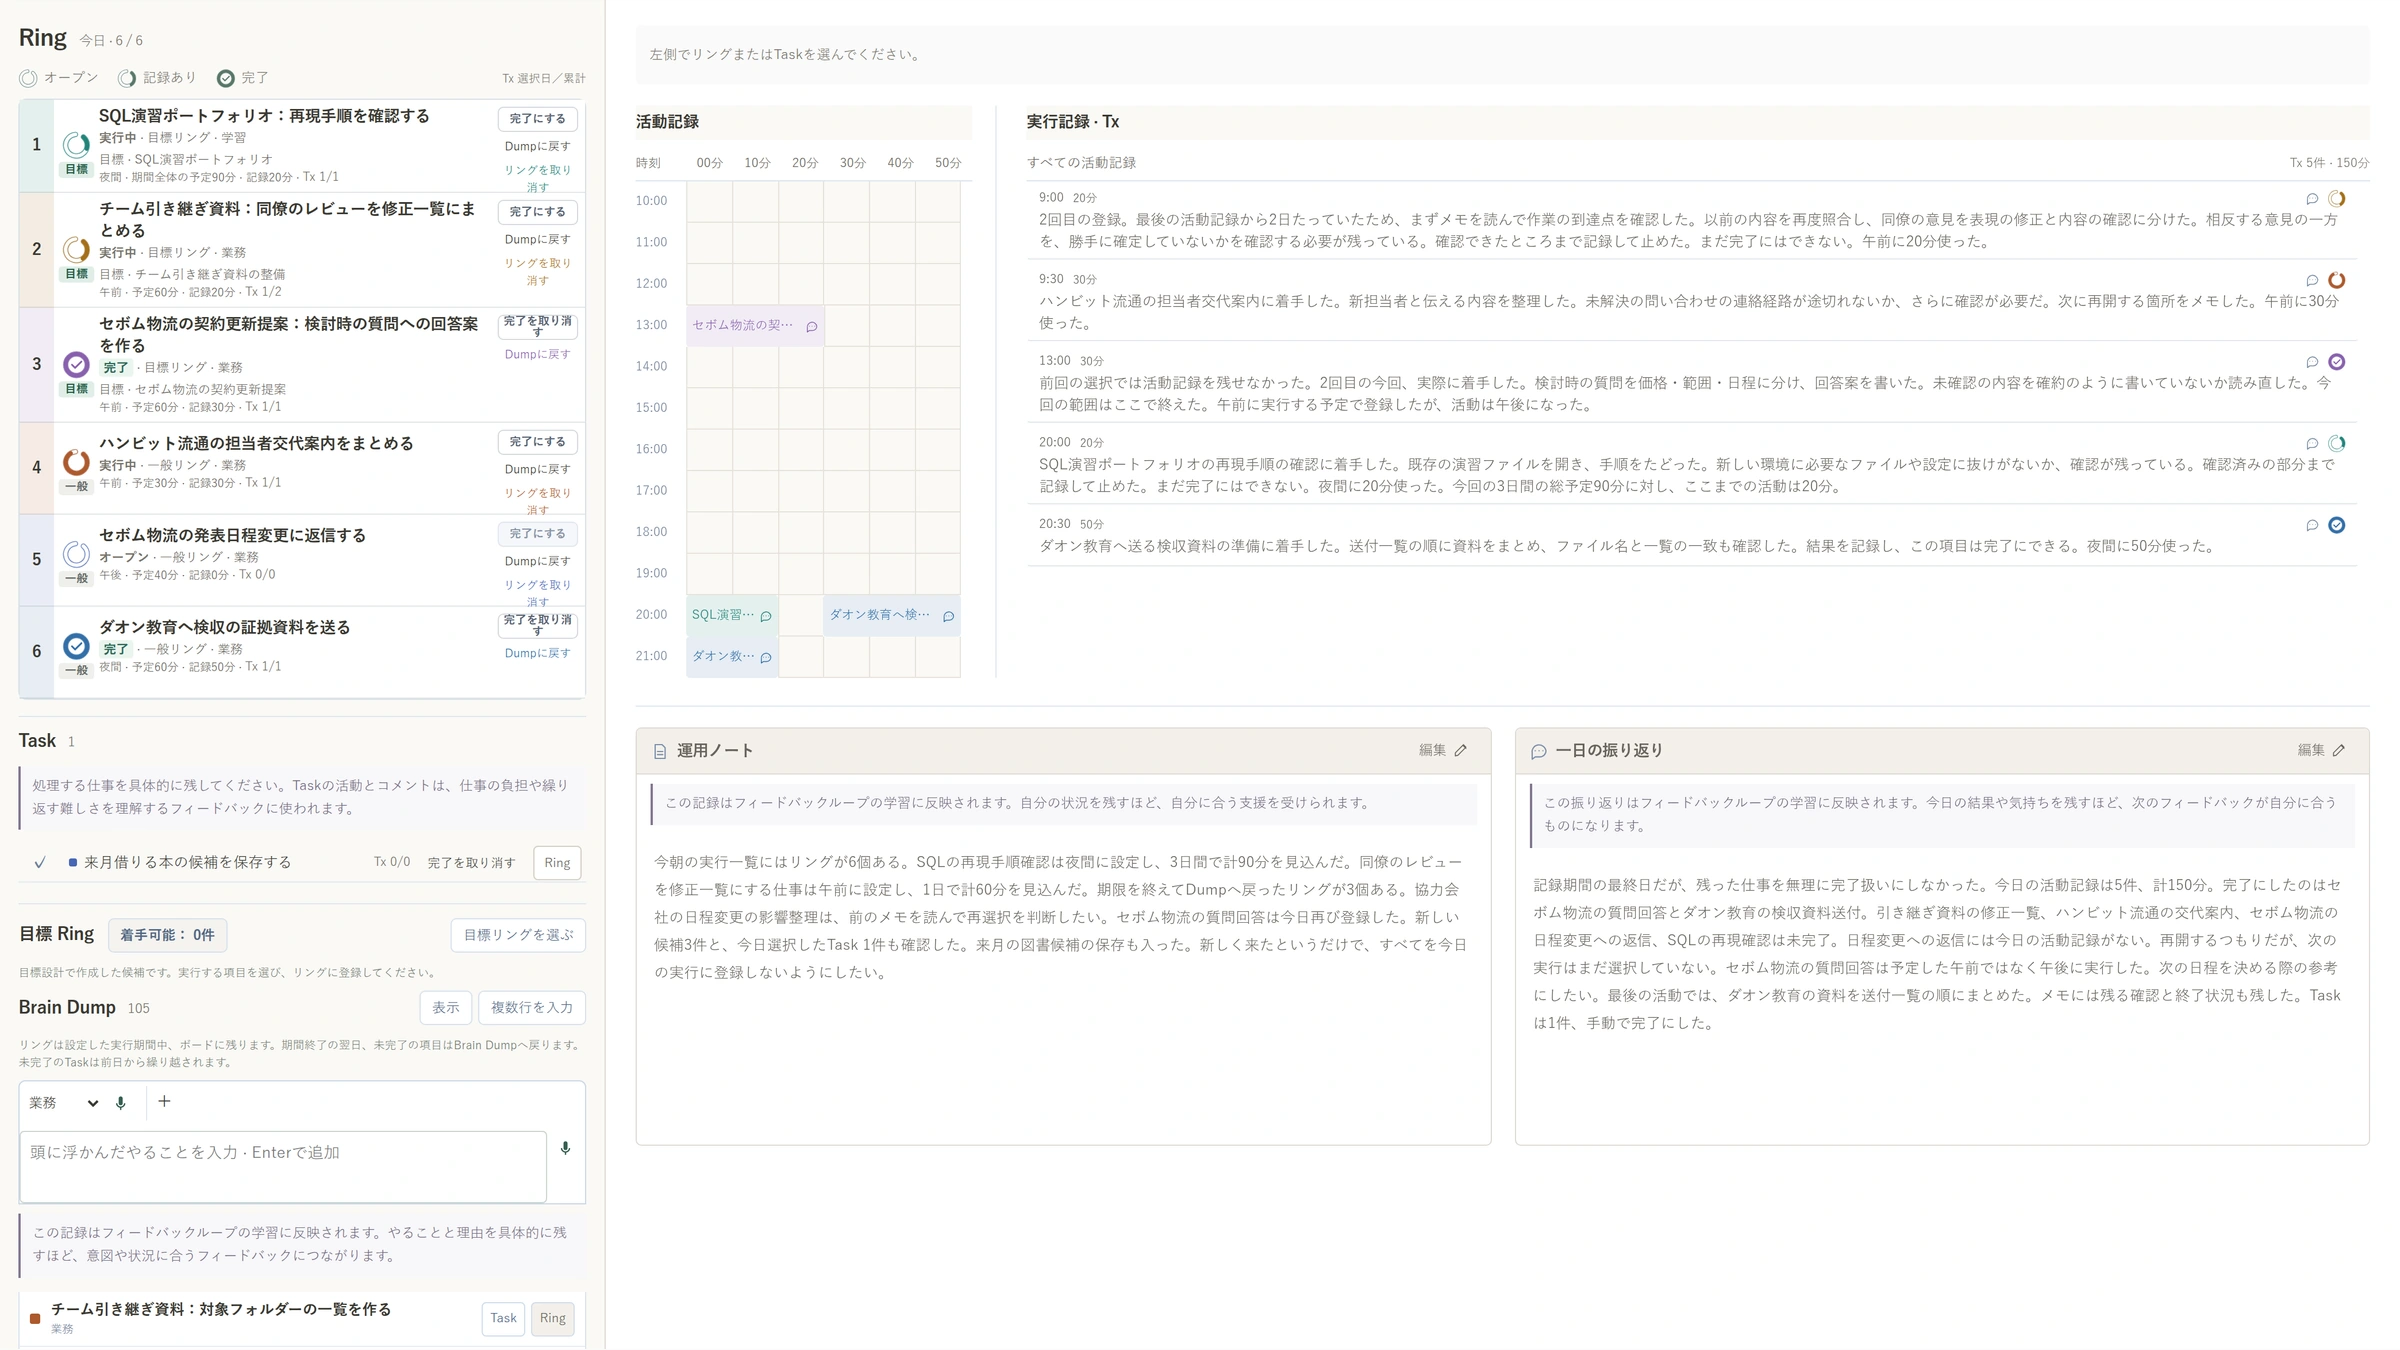Click the open ring icon for セボム物流の発表日程変更

[x=76, y=554]
